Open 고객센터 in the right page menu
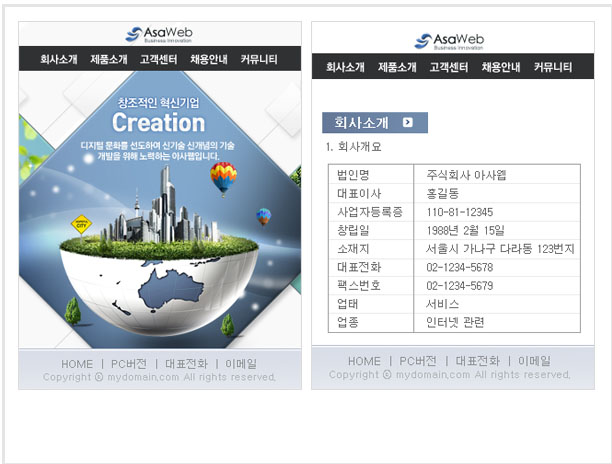Viewport: 612px width, 464px height. pyautogui.click(x=449, y=67)
